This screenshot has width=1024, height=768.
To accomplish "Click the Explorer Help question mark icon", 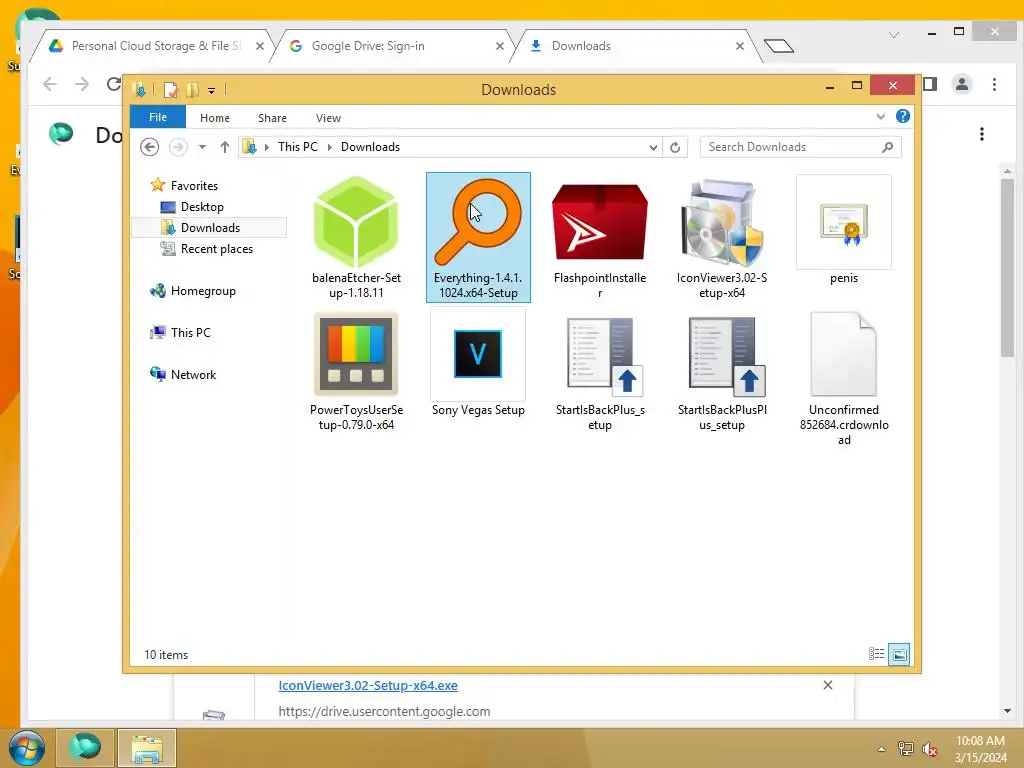I will [x=903, y=116].
